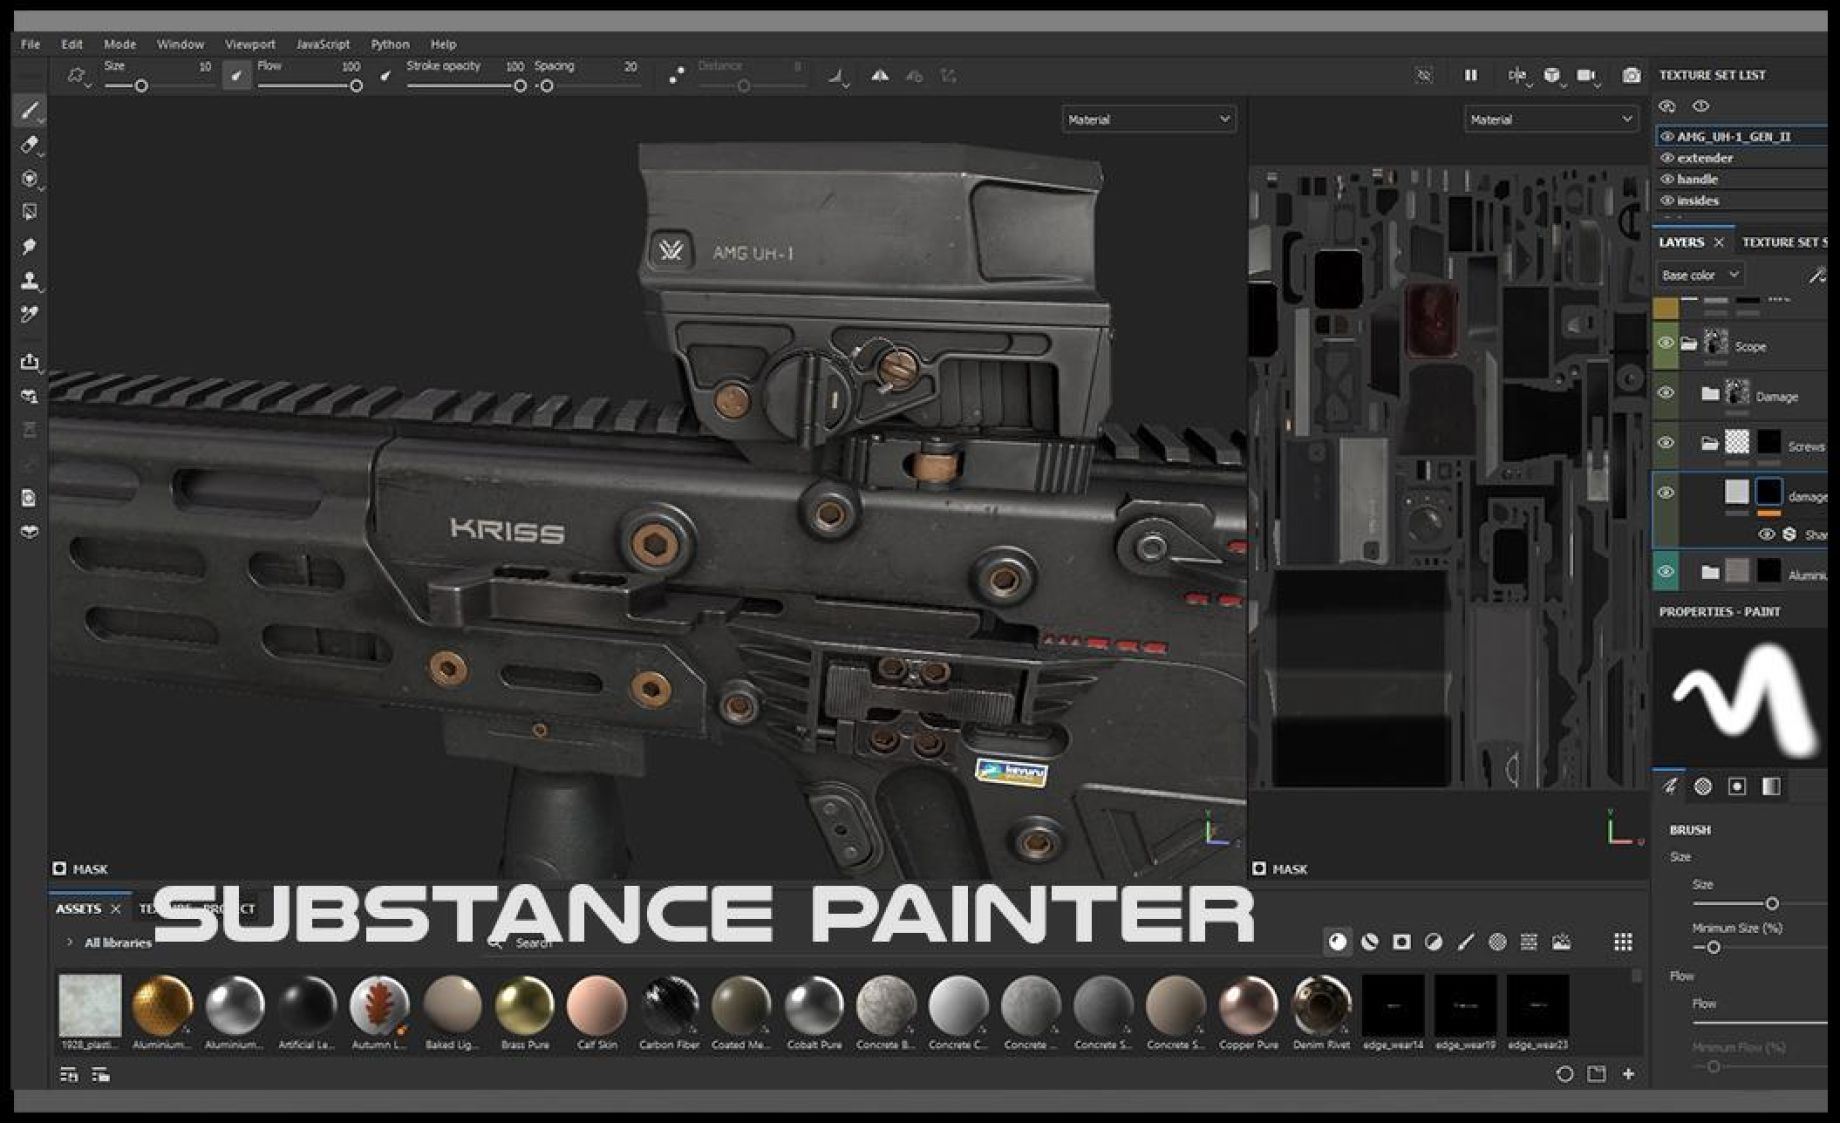Select the Brass Pure material

(x=525, y=1012)
